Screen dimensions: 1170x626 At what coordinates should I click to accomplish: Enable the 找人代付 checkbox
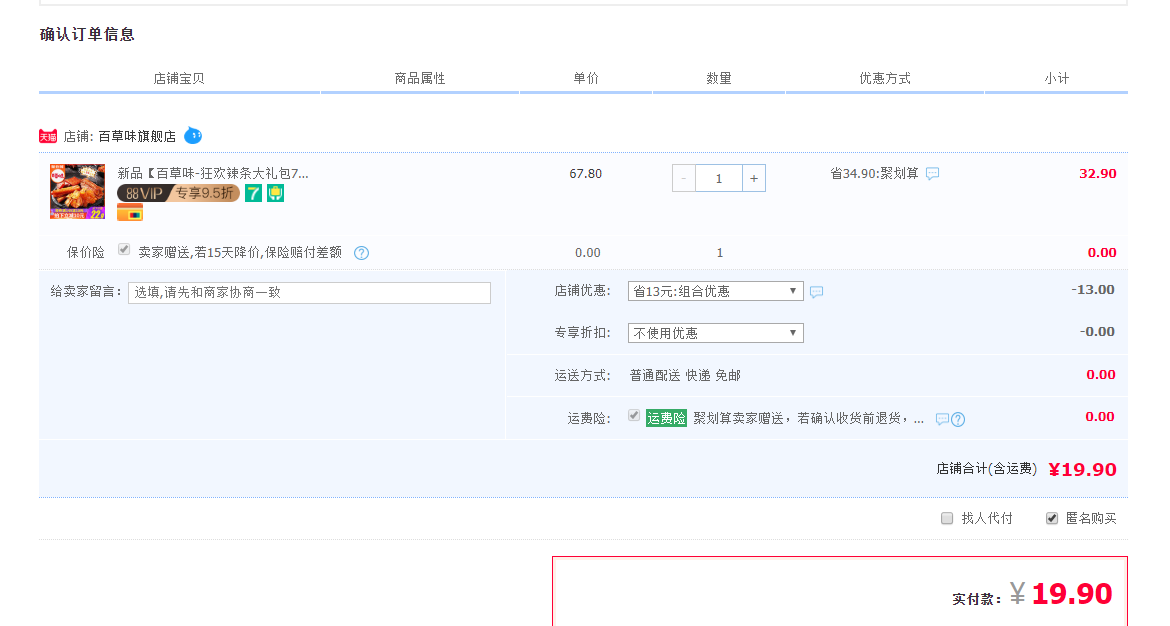pyautogui.click(x=947, y=518)
